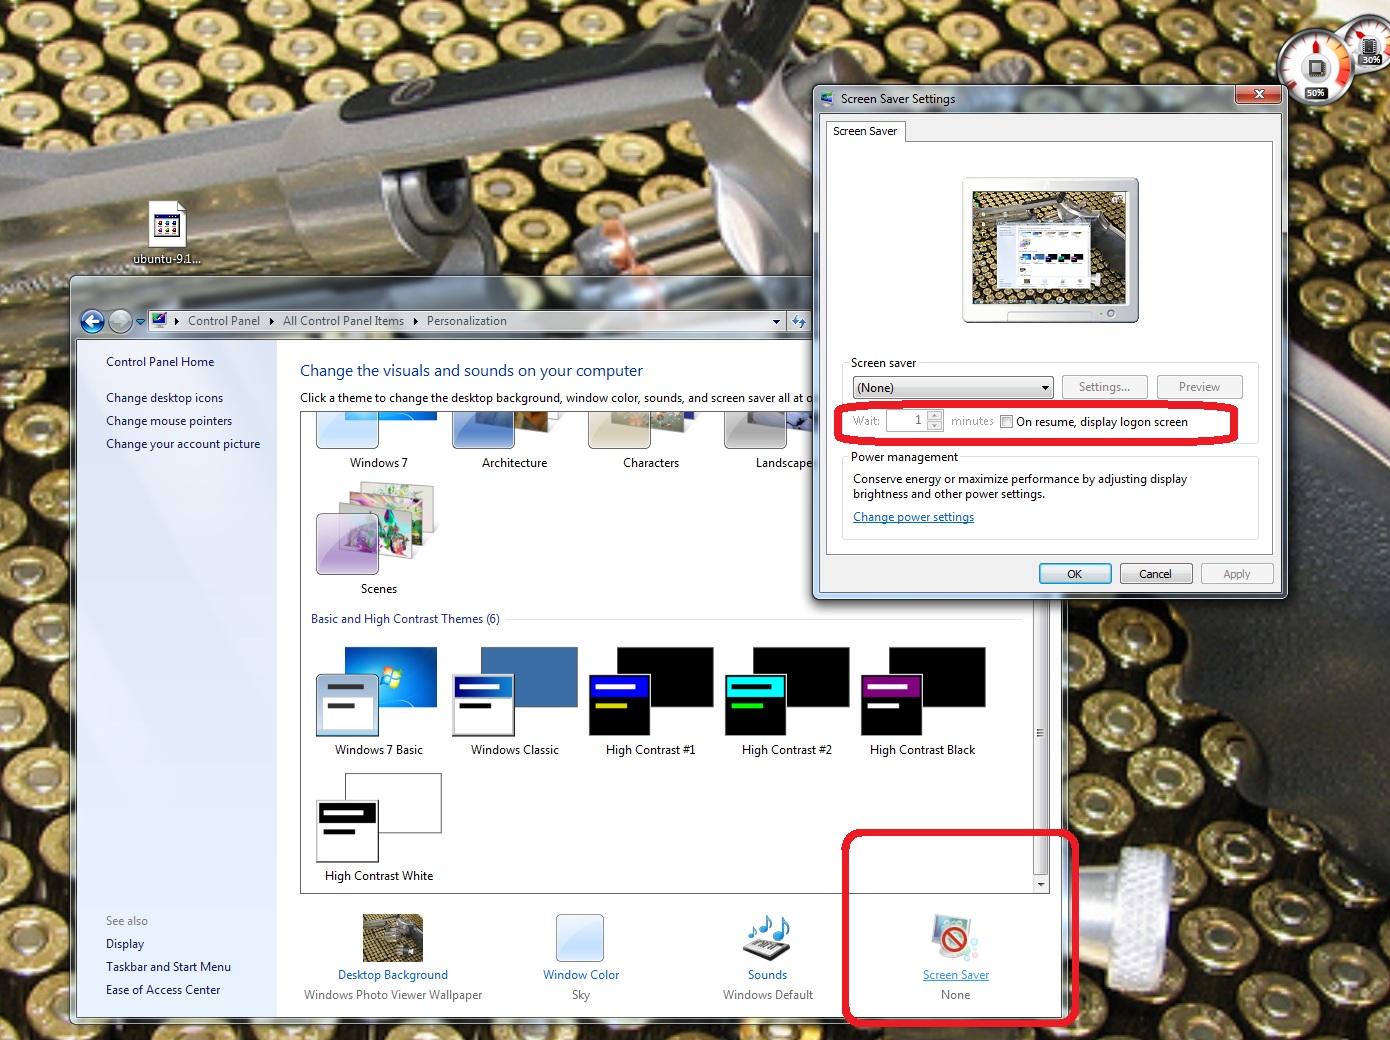Click 'Control Panel' in the address breadcrumb
This screenshot has height=1040, width=1390.
[223, 321]
